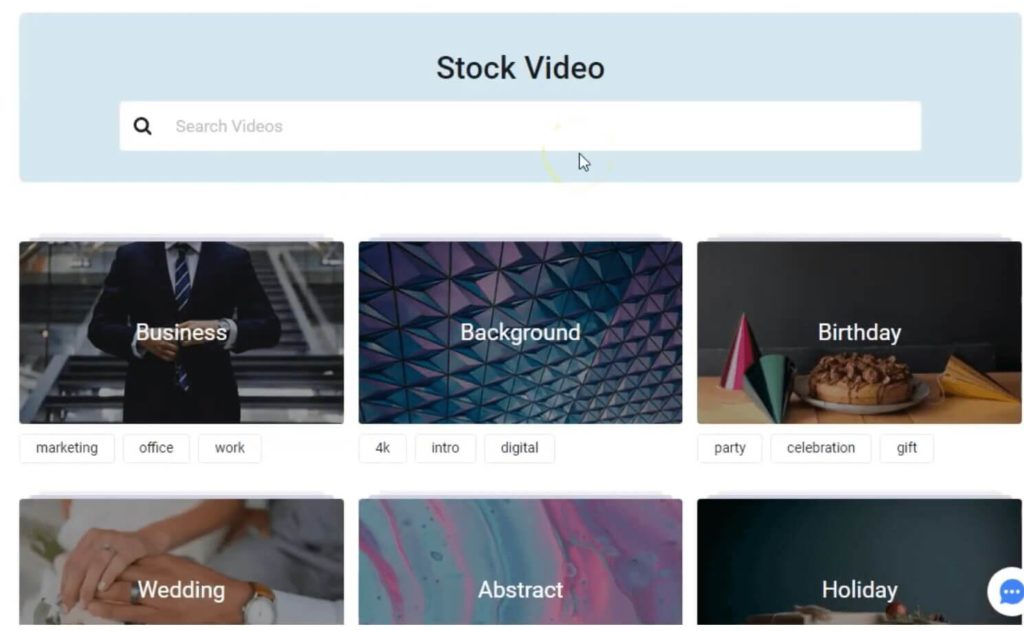This screenshot has width=1024, height=631.
Task: Select the gift tag
Action: [x=906, y=448]
